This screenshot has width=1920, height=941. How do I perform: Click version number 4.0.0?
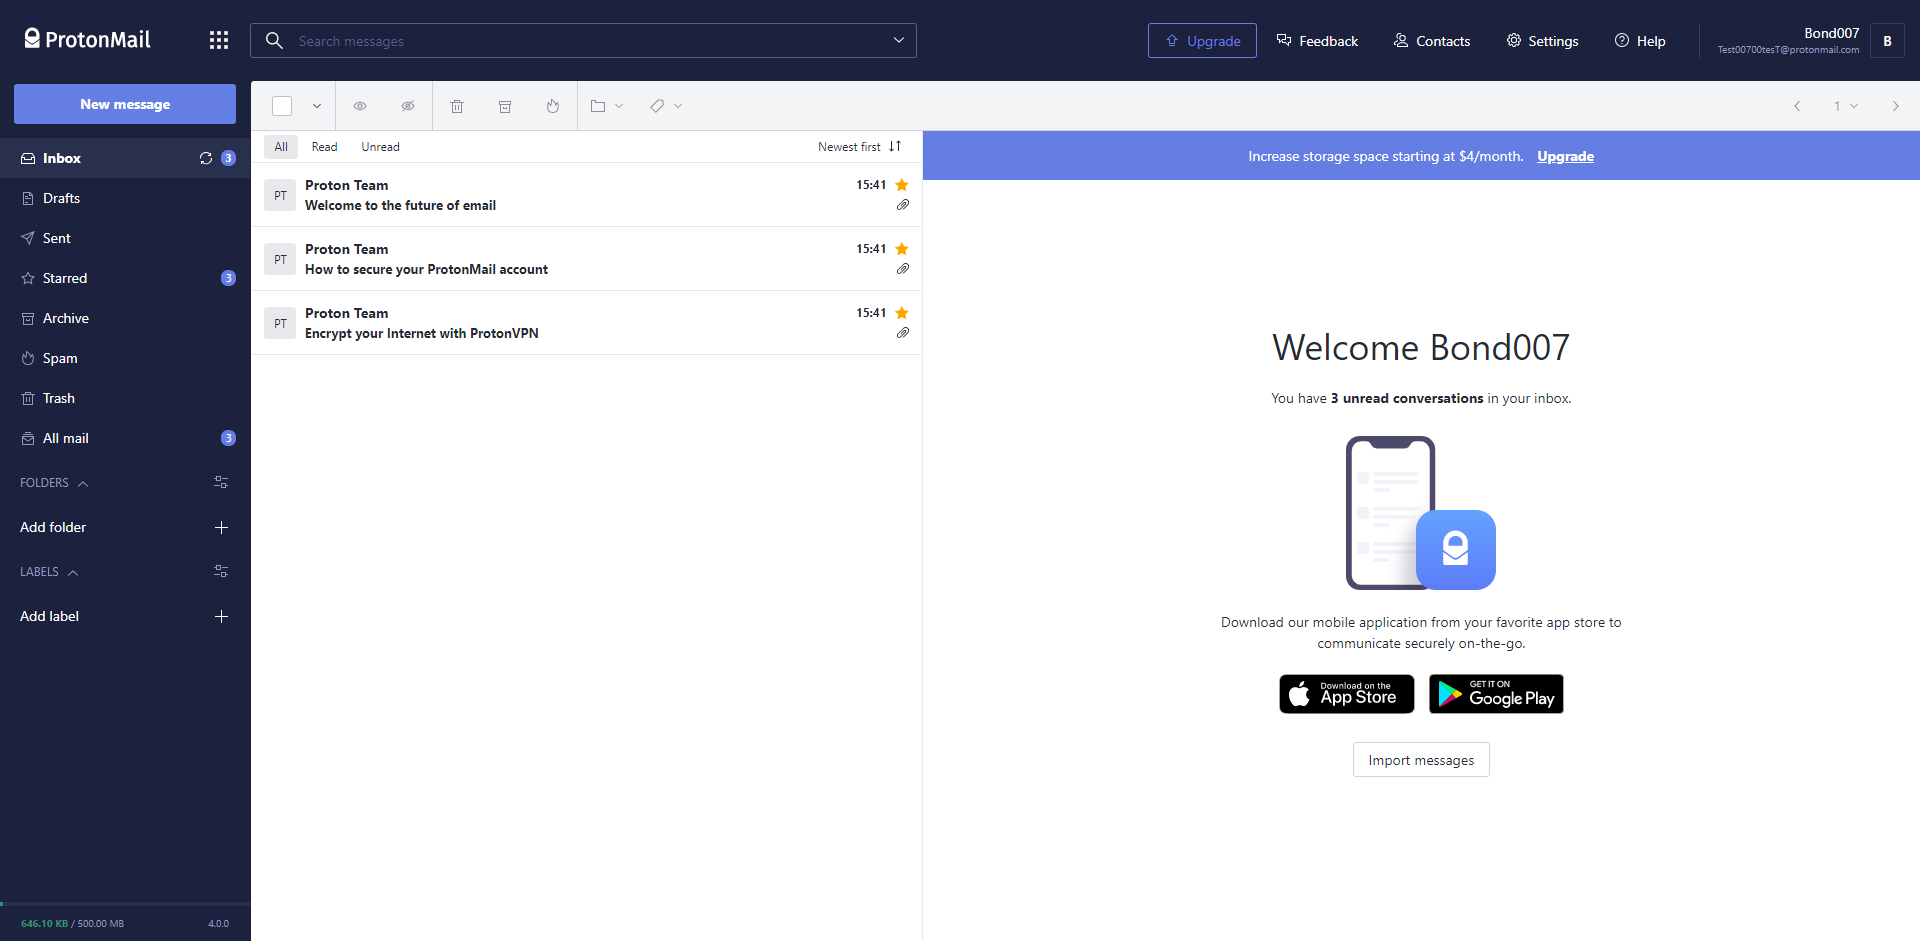pos(218,923)
